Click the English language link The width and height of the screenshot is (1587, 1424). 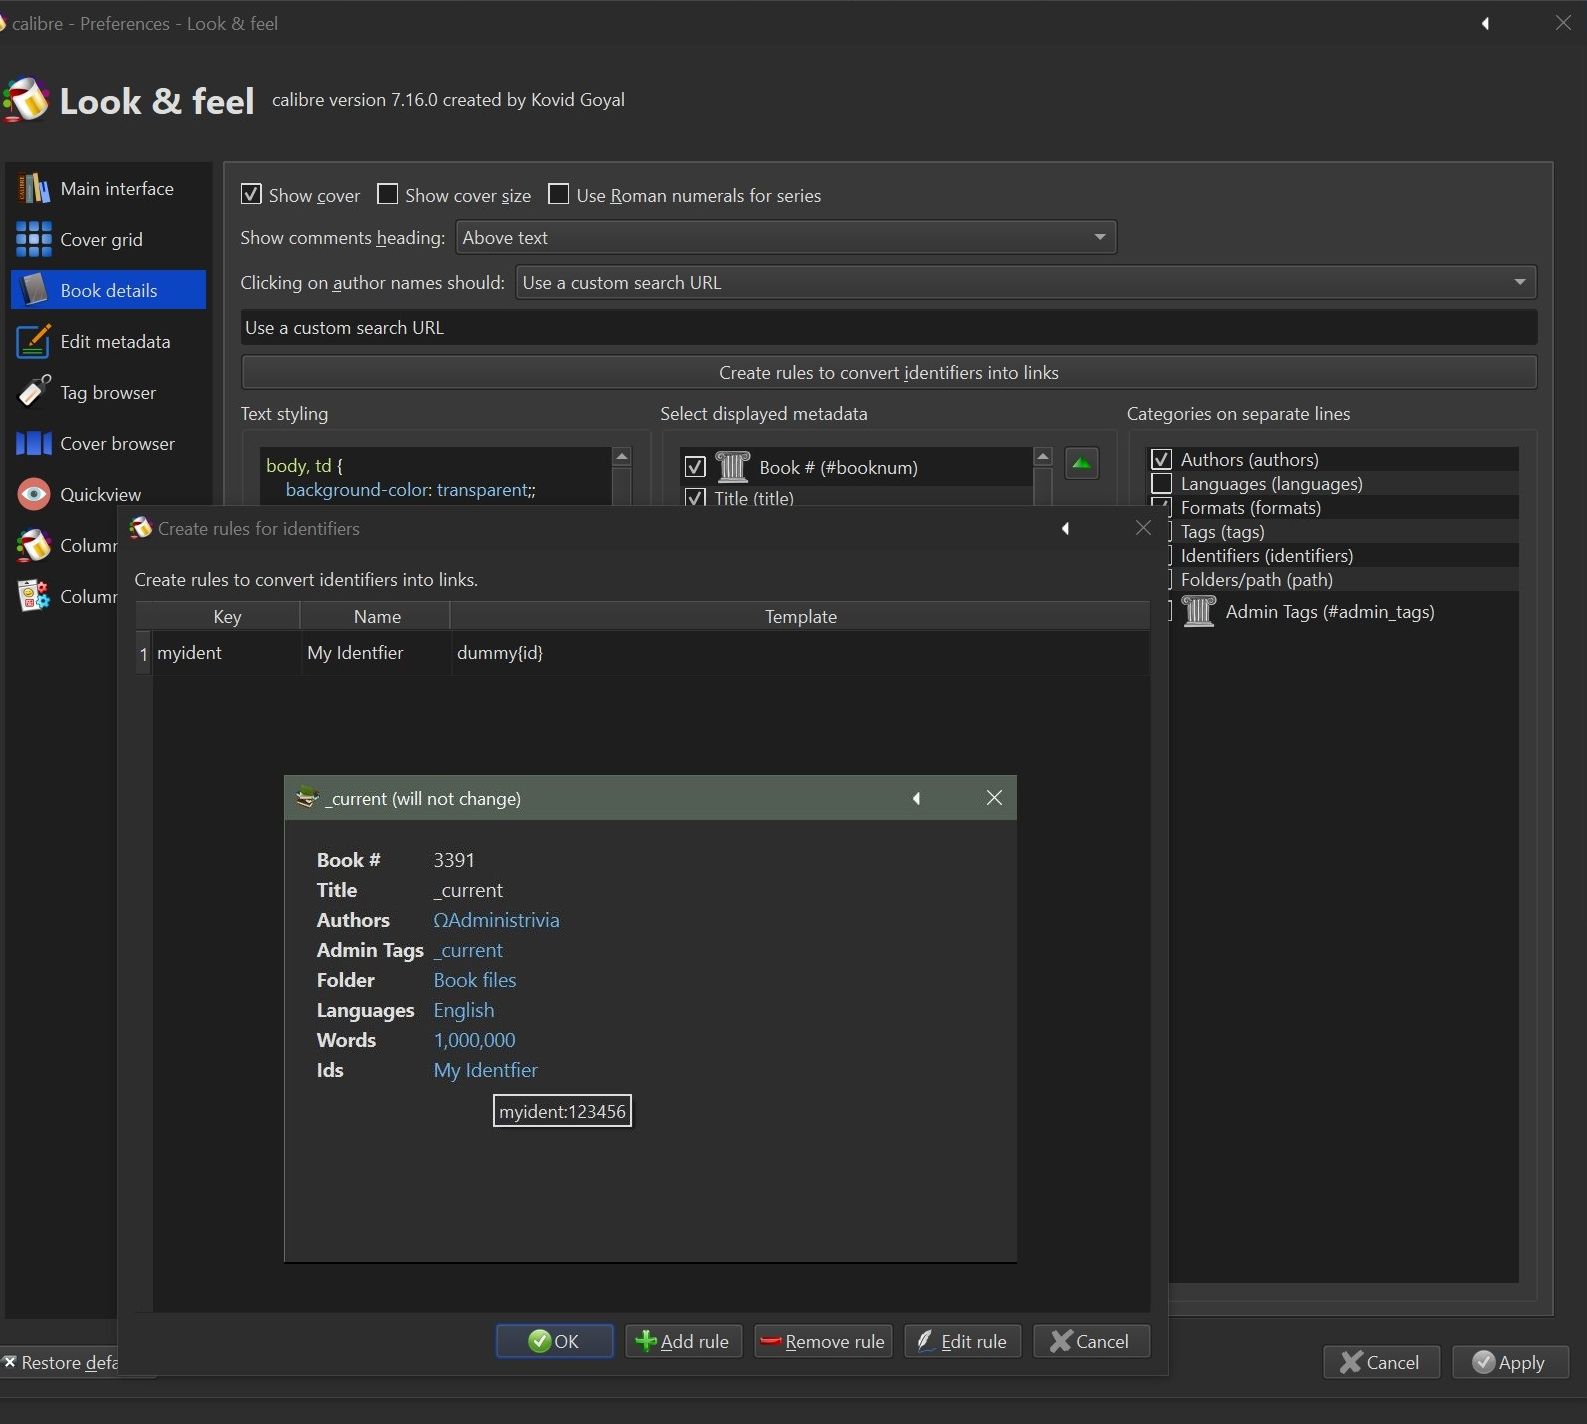(464, 1010)
